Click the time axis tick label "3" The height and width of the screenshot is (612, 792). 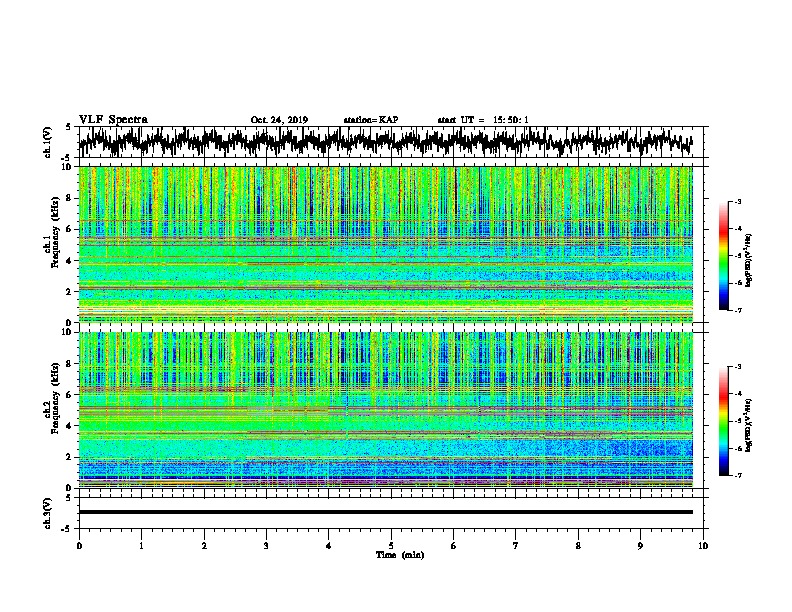[266, 546]
